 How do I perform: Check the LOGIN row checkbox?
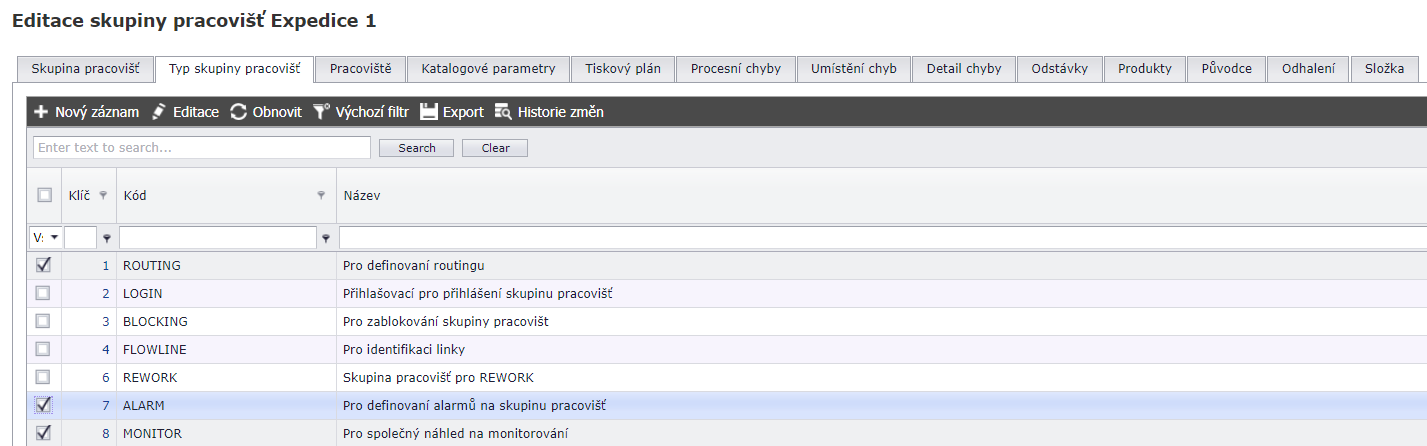43,293
